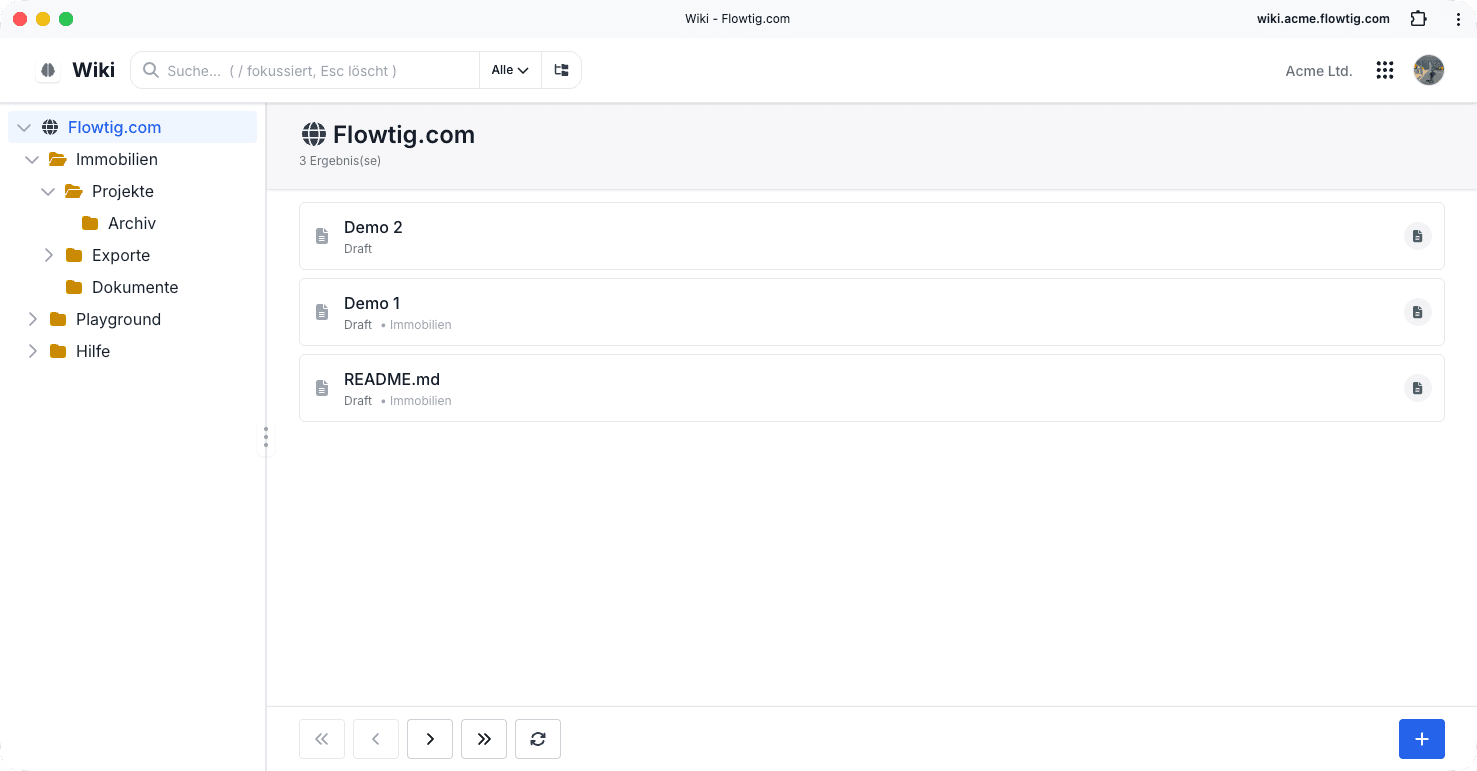This screenshot has height=771, width=1477.
Task: Click the 3 Ergebnis(se) result count
Action: tap(340, 161)
